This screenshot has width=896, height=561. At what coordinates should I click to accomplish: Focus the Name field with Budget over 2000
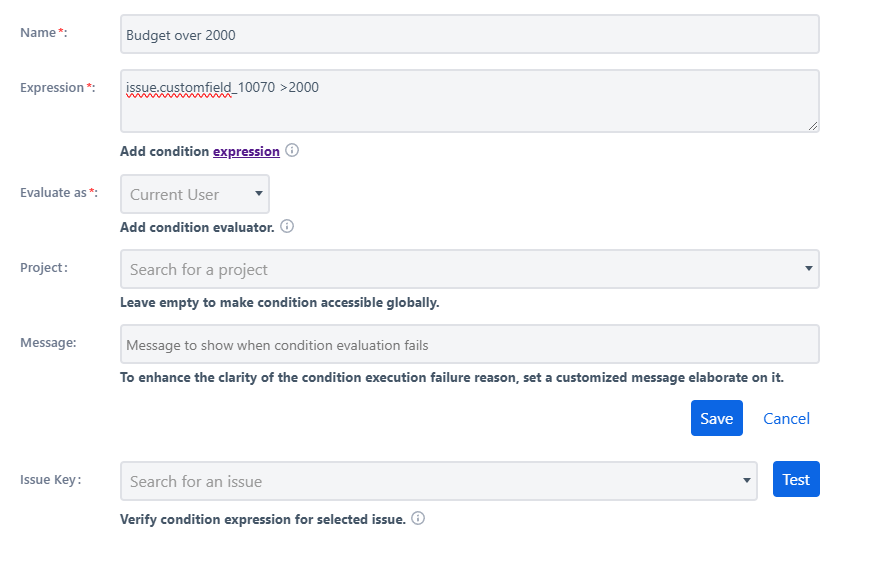(x=470, y=35)
